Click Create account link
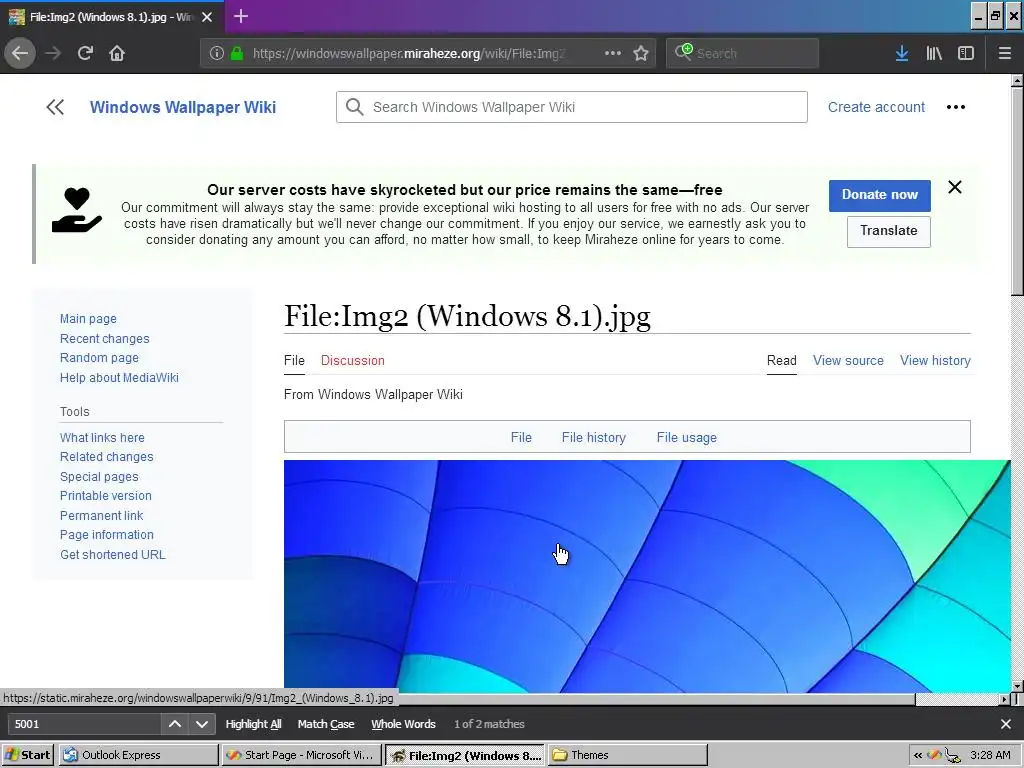1024x768 pixels. coord(876,107)
